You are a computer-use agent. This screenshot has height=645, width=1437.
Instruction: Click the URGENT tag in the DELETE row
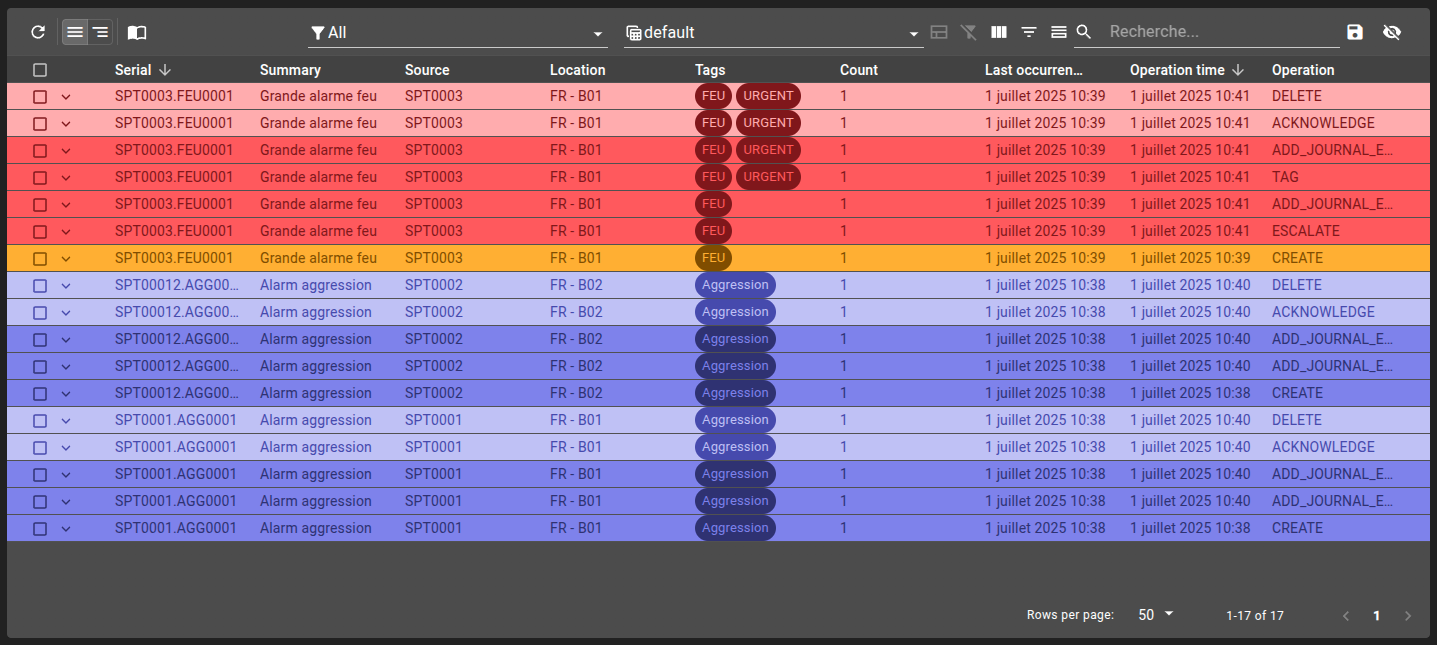(768, 96)
